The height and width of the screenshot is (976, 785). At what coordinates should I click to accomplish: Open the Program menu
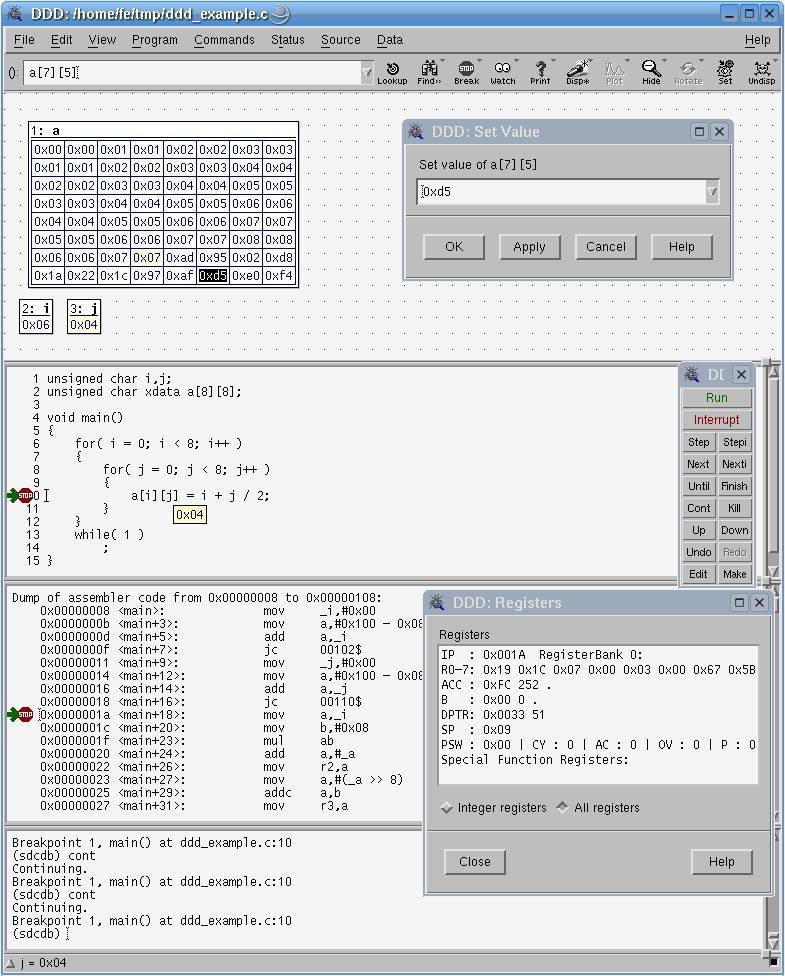154,40
